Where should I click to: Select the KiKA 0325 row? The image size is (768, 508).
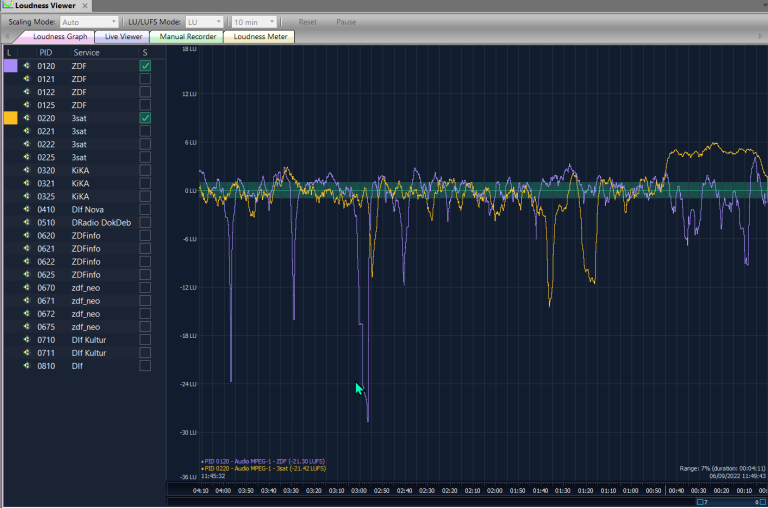point(84,196)
